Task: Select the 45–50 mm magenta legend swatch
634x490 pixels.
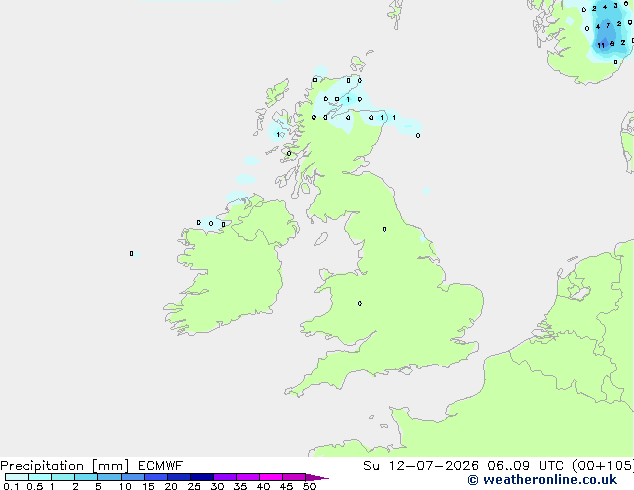Action: [294, 477]
